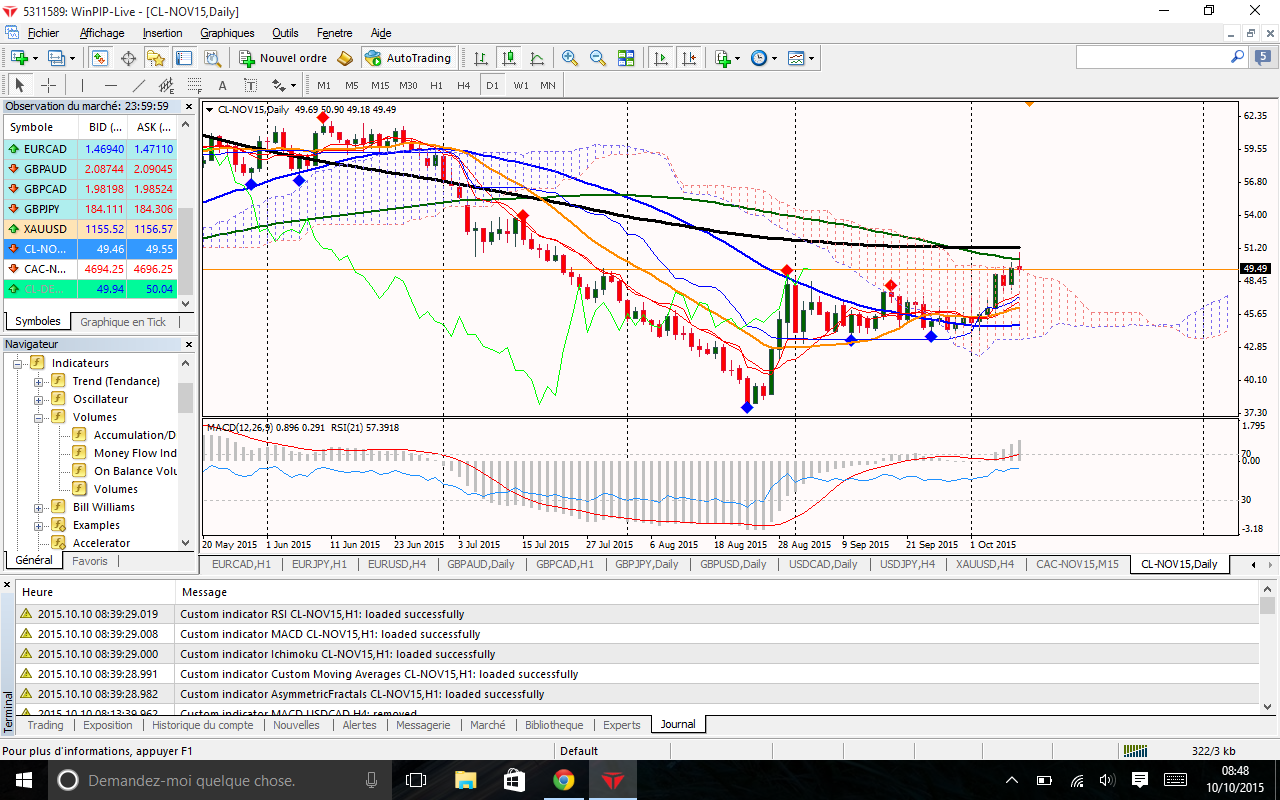Image resolution: width=1280 pixels, height=800 pixels.
Task: Select the crosshair tool
Action: tap(47, 85)
